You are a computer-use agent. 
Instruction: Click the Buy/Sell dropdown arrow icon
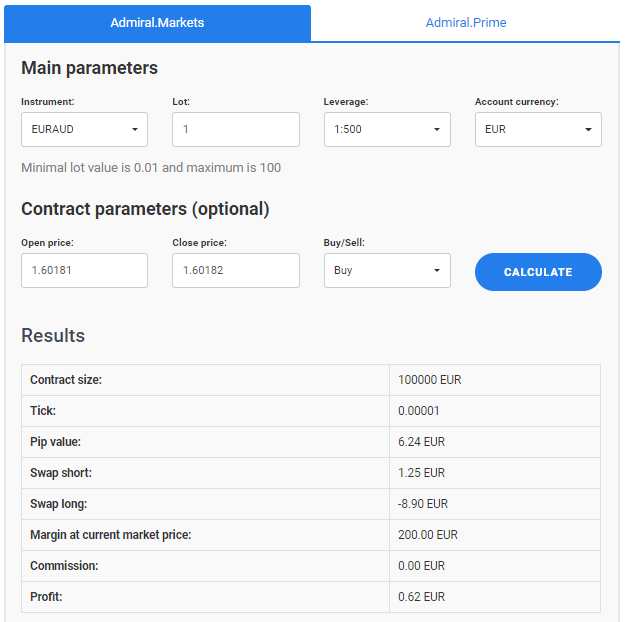437,270
